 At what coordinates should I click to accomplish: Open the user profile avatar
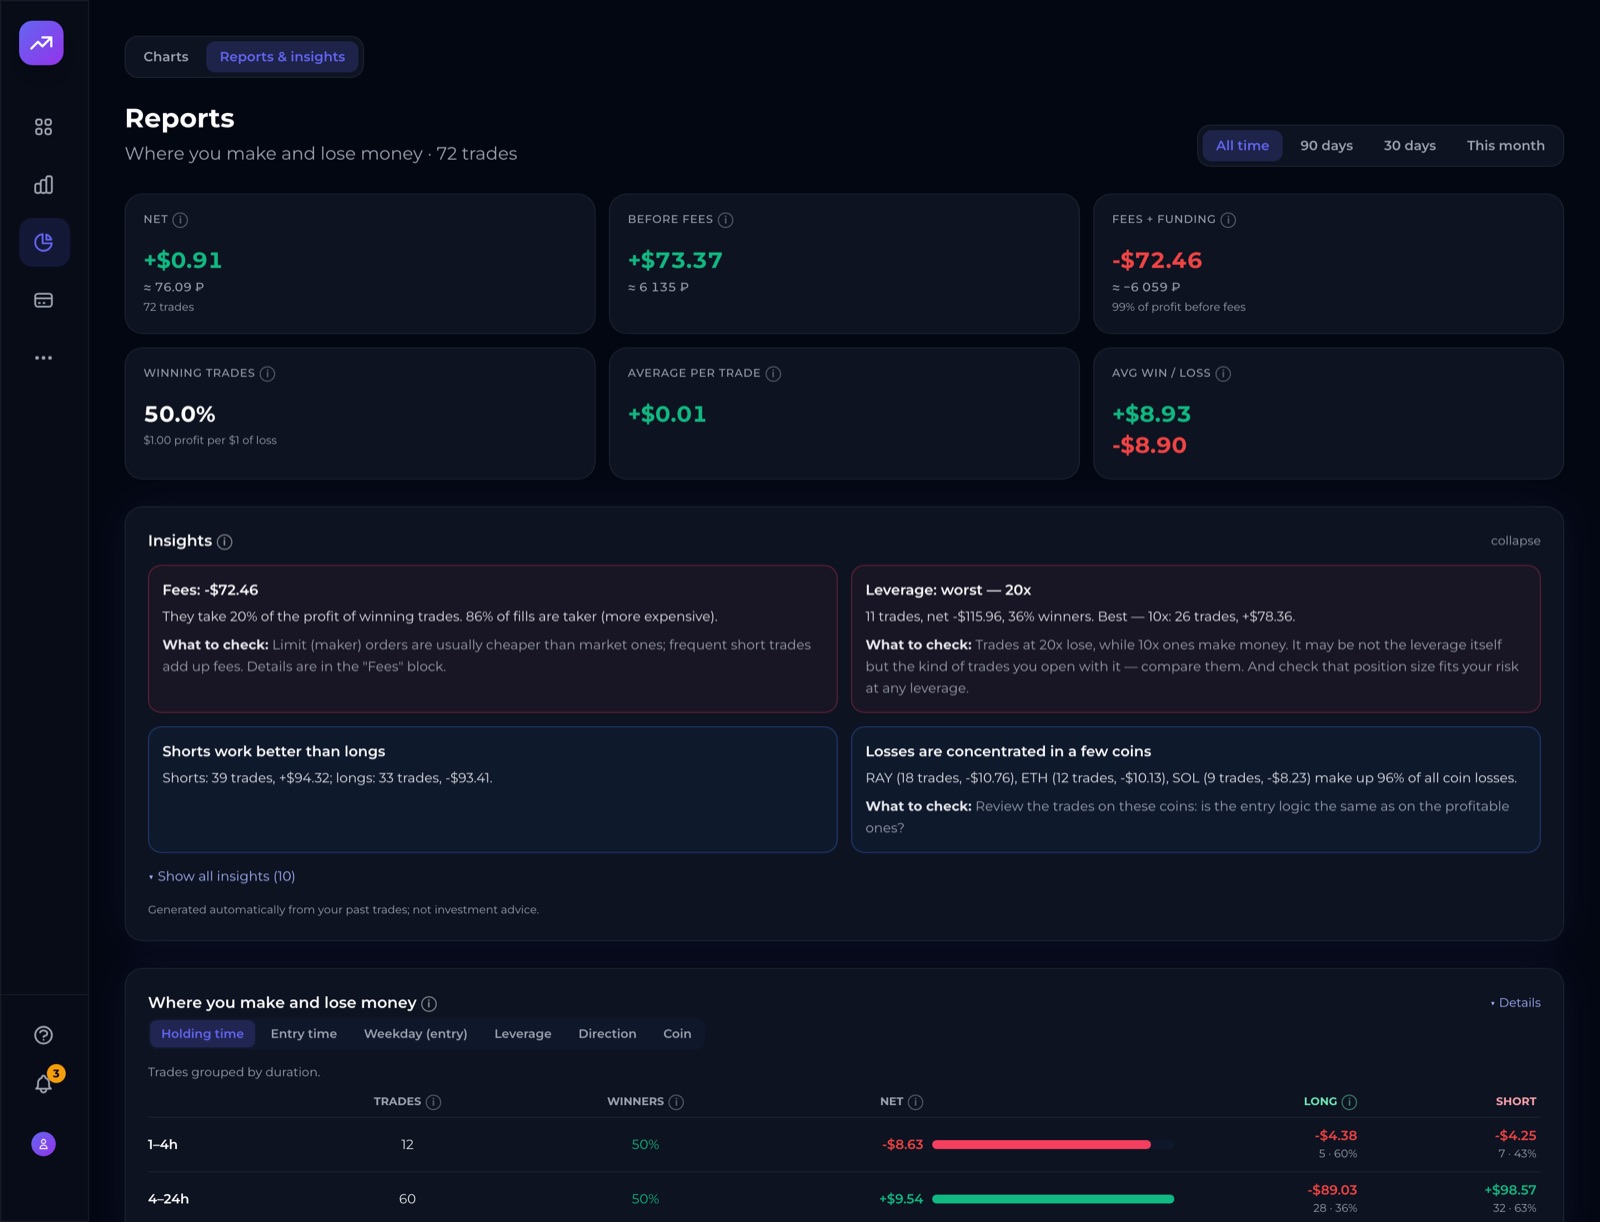click(43, 1144)
